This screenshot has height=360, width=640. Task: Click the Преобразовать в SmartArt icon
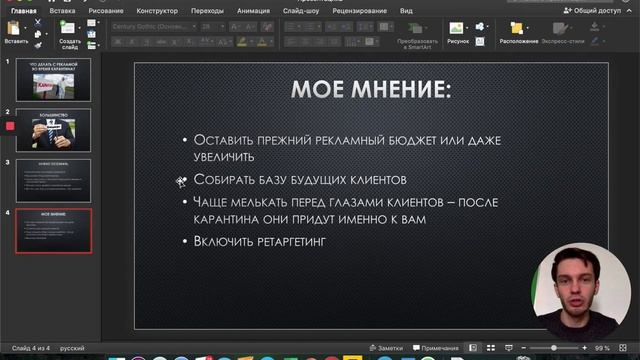416,28
